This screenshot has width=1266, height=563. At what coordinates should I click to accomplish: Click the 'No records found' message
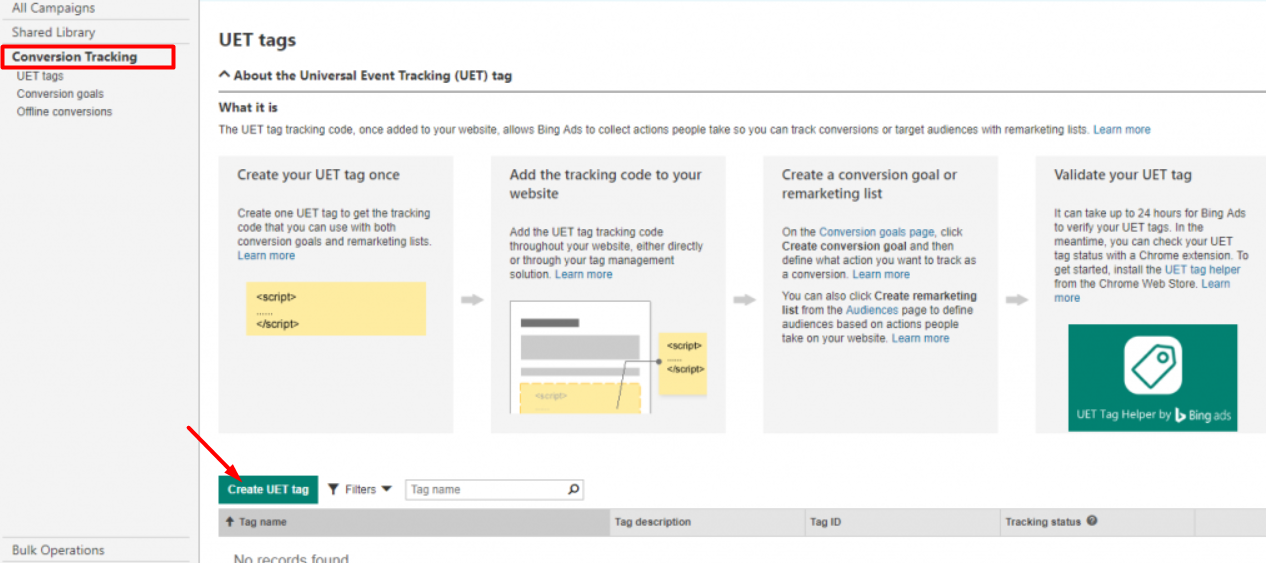(x=291, y=557)
